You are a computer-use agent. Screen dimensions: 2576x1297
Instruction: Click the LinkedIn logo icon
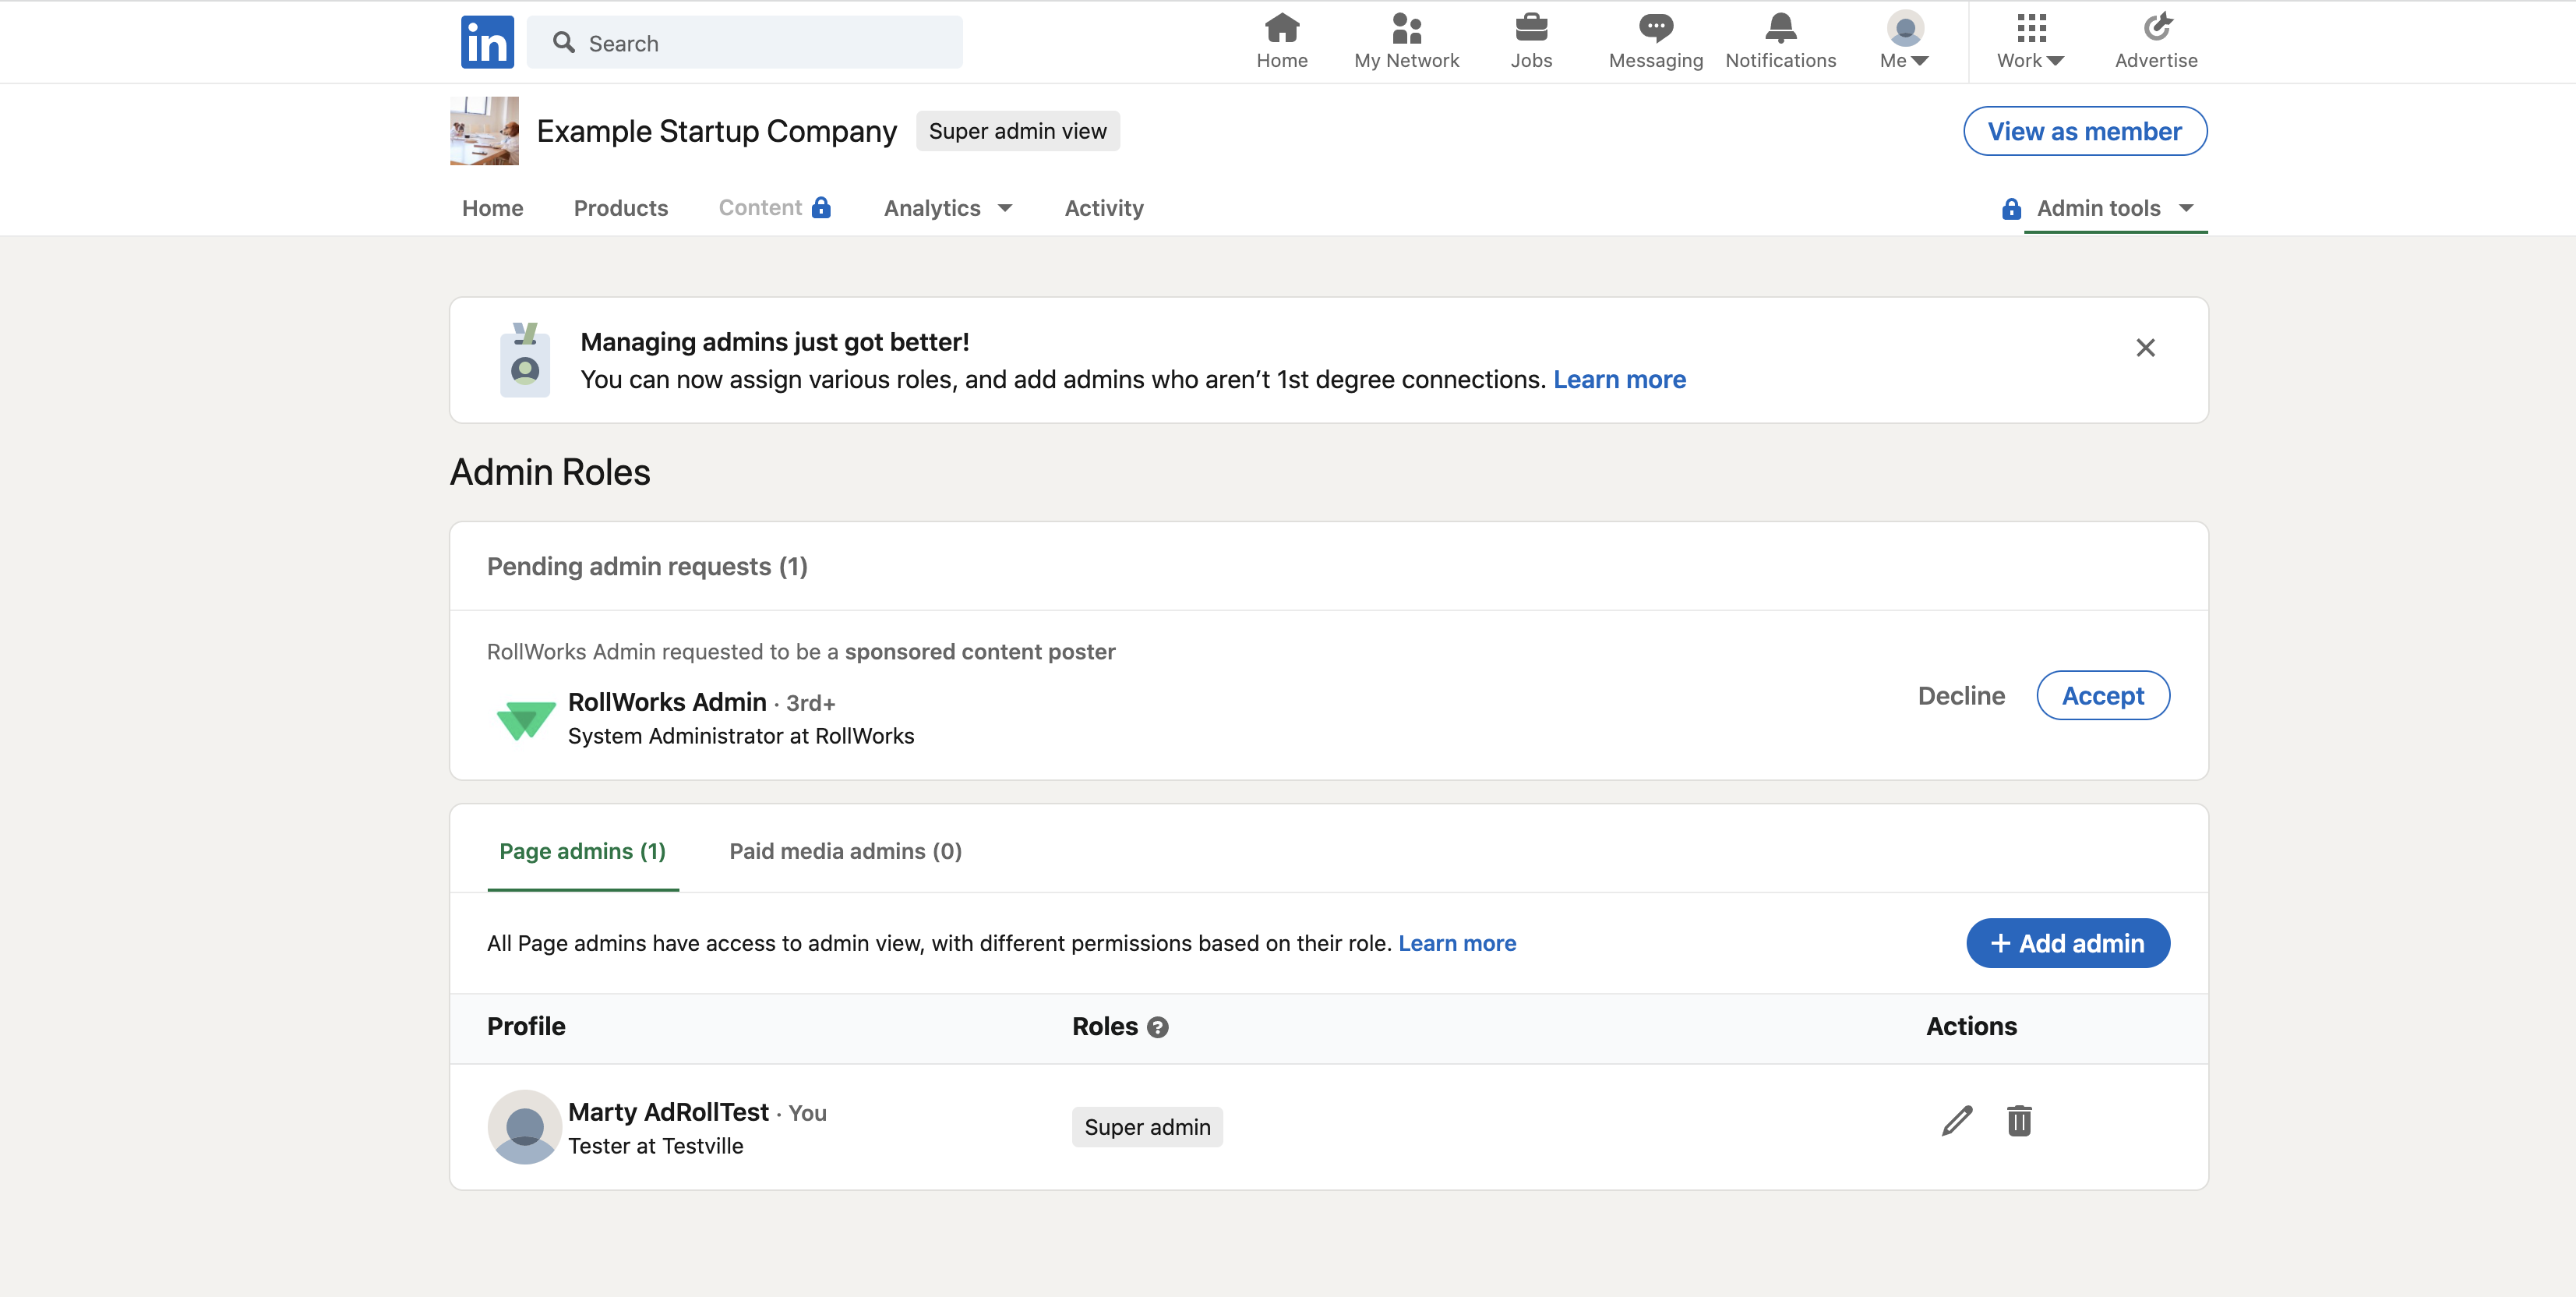pos(487,42)
